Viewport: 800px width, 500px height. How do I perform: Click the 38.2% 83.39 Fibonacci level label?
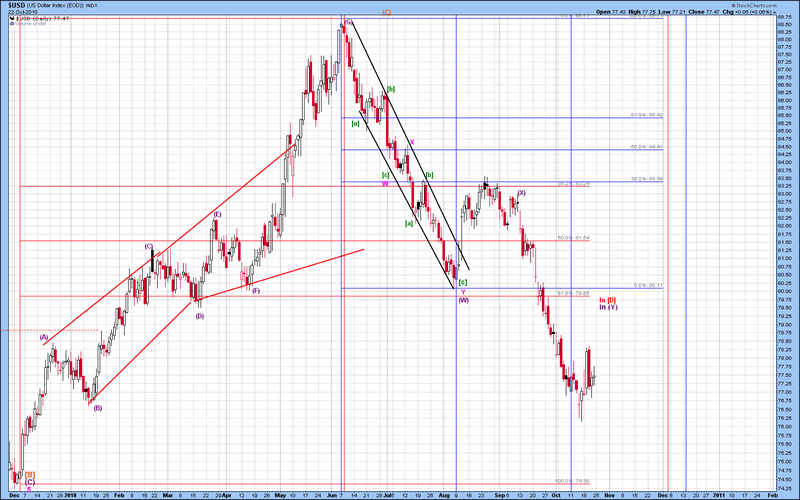click(x=646, y=180)
